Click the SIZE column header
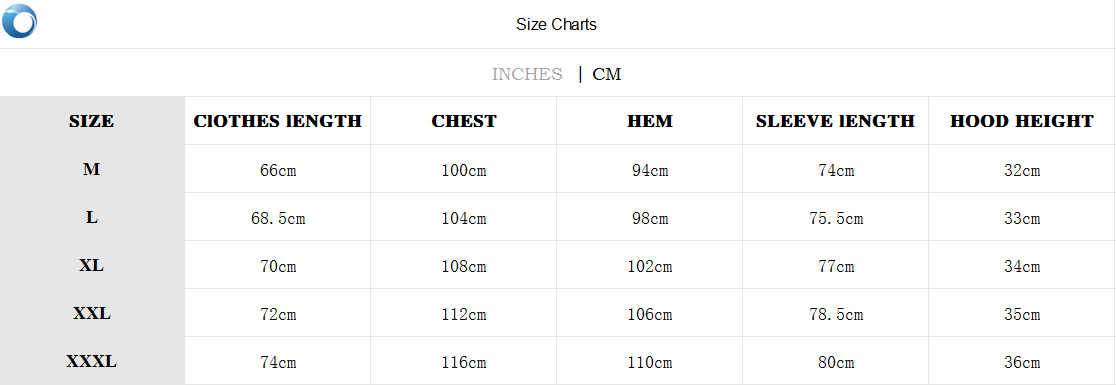Image resolution: width=1116 pixels, height=385 pixels. click(x=91, y=121)
